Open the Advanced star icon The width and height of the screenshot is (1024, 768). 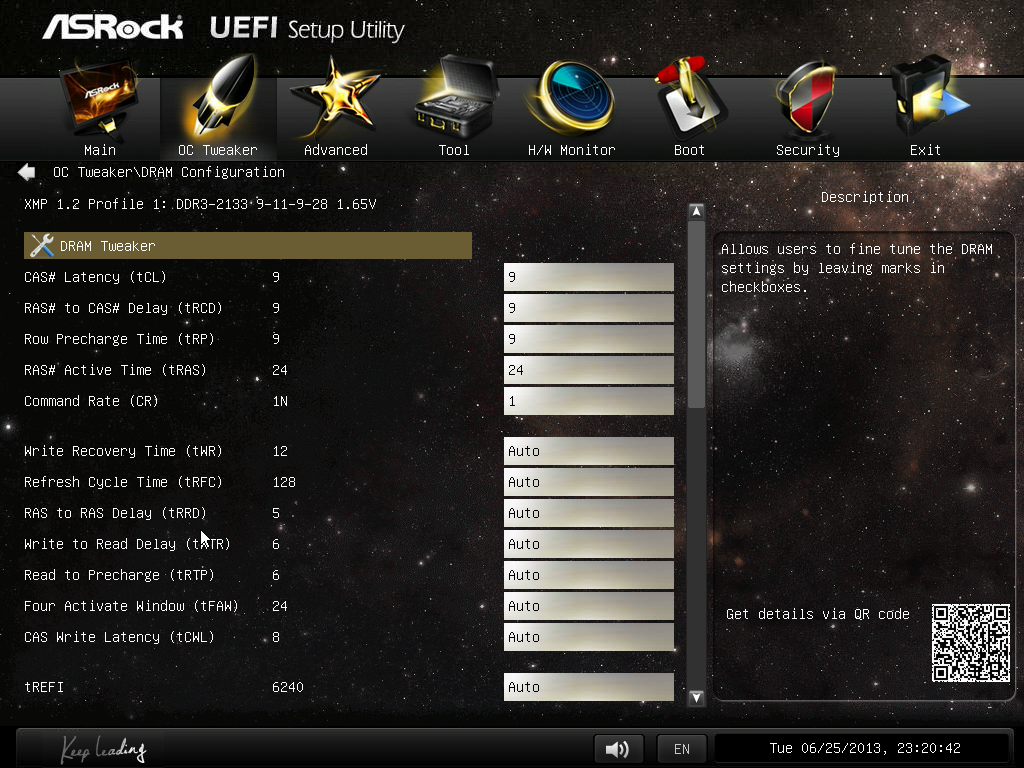point(336,98)
